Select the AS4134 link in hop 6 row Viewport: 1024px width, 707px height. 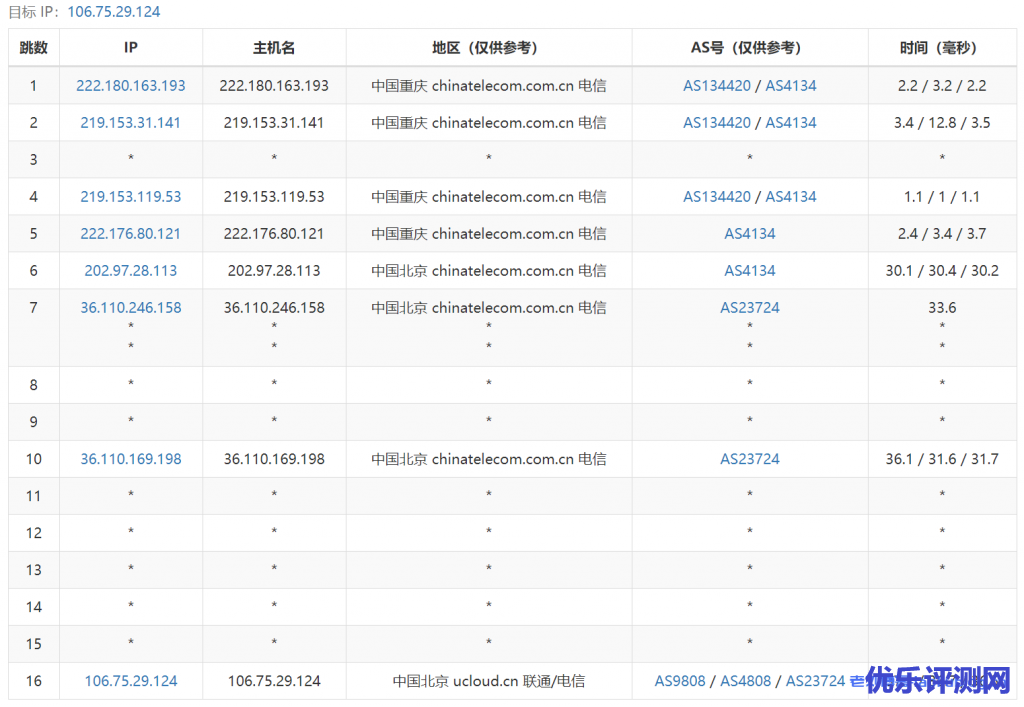pos(750,271)
